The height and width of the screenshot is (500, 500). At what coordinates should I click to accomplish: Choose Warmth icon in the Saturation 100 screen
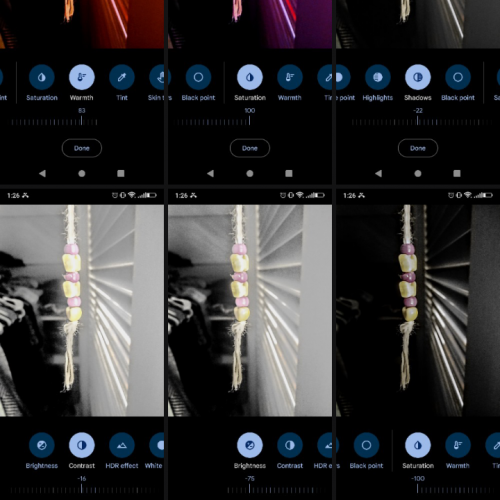290,77
